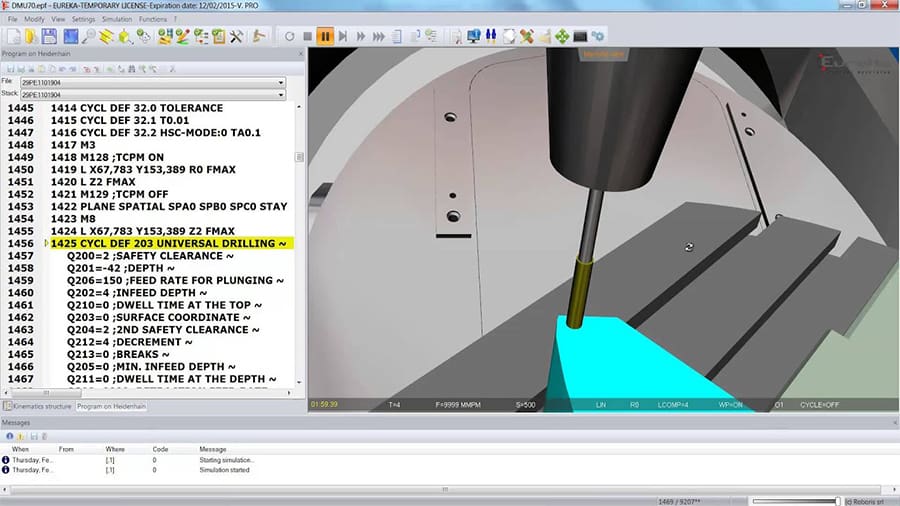The height and width of the screenshot is (506, 900).
Task: Click scroll-up arrow of program list
Action: (x=299, y=107)
